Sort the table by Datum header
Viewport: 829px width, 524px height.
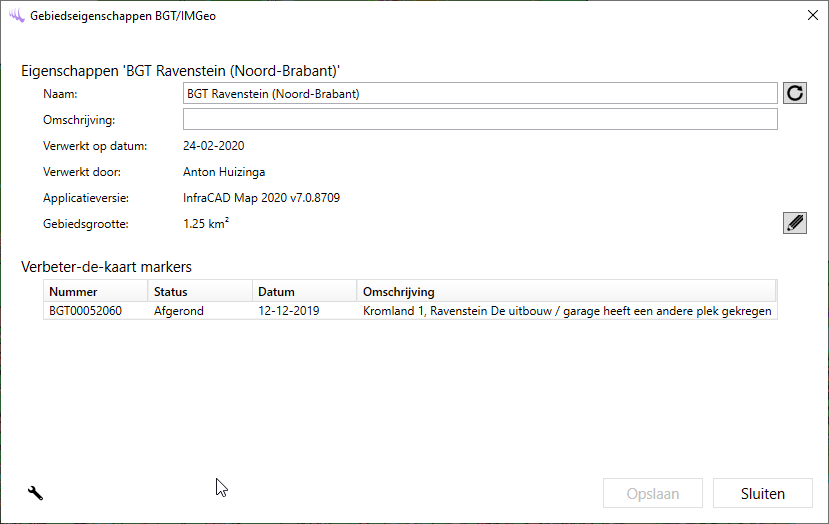tap(304, 292)
